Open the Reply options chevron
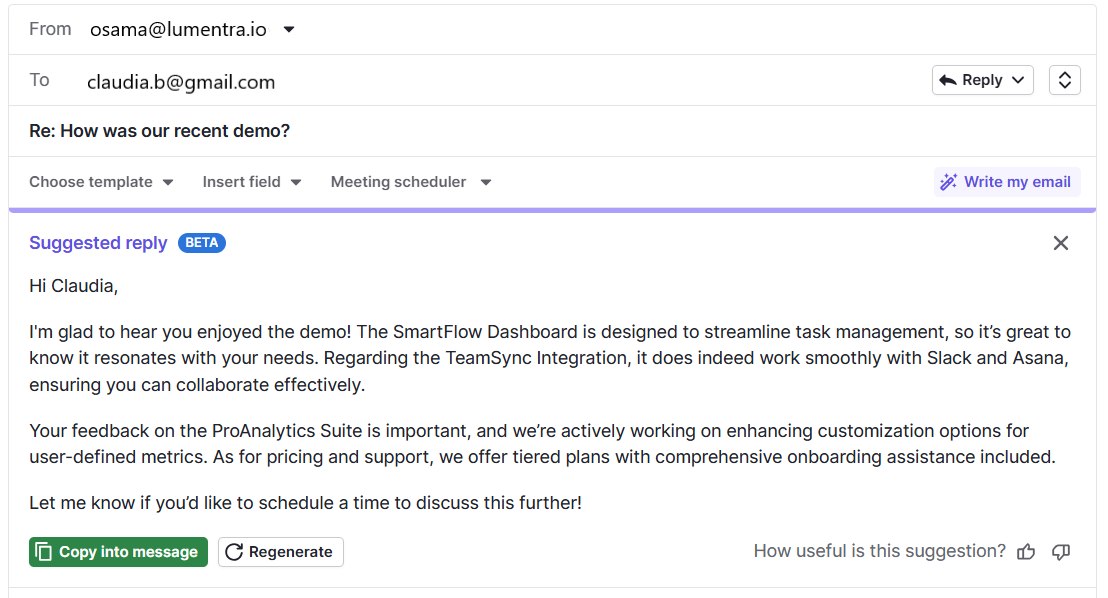Screen dimensions: 1108x598 pyautogui.click(x=1019, y=79)
